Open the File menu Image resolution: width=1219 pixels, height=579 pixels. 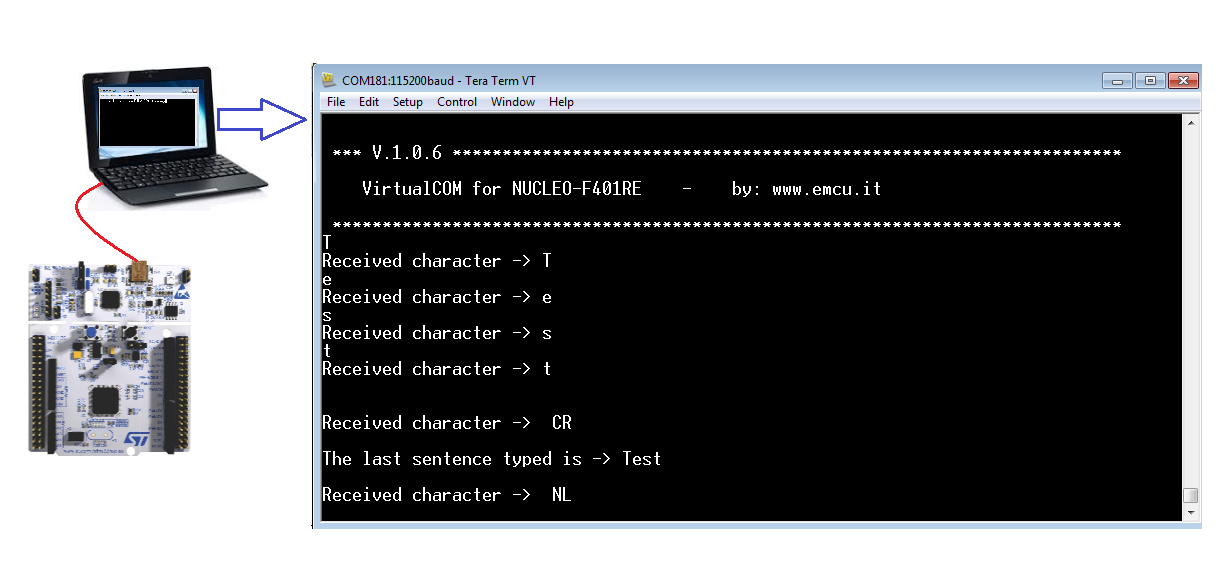click(336, 102)
